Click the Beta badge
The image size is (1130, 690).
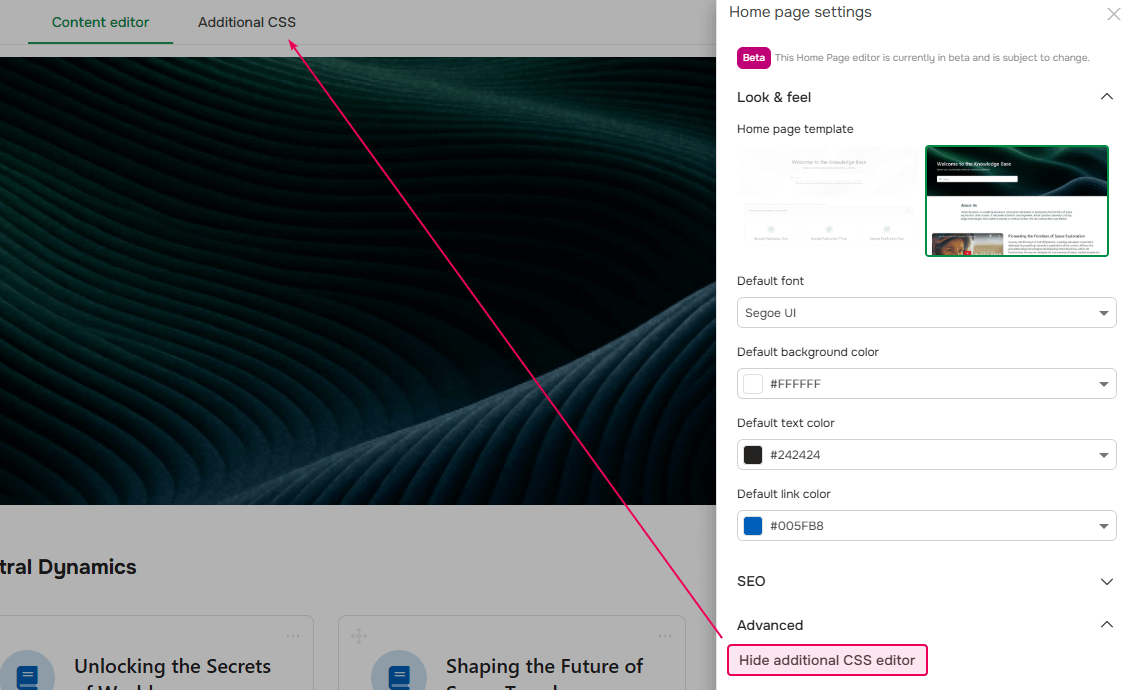(753, 57)
